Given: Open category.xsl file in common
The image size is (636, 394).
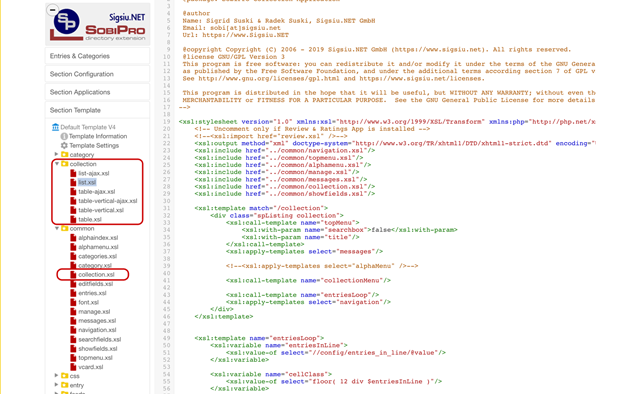Looking at the screenshot, I should pyautogui.click(x=95, y=265).
